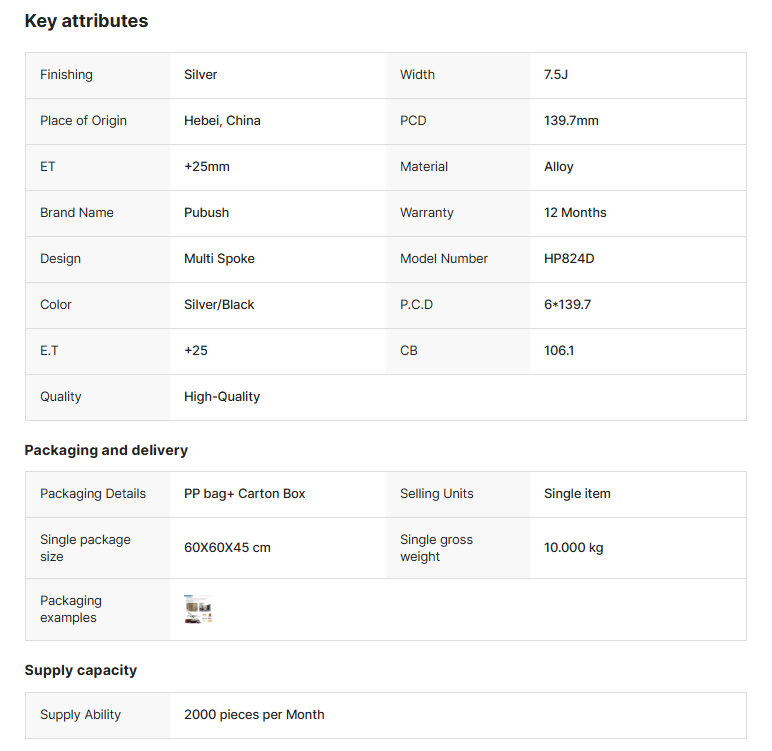This screenshot has width=772, height=751.
Task: Select the HP824D model number value
Action: [x=569, y=259]
